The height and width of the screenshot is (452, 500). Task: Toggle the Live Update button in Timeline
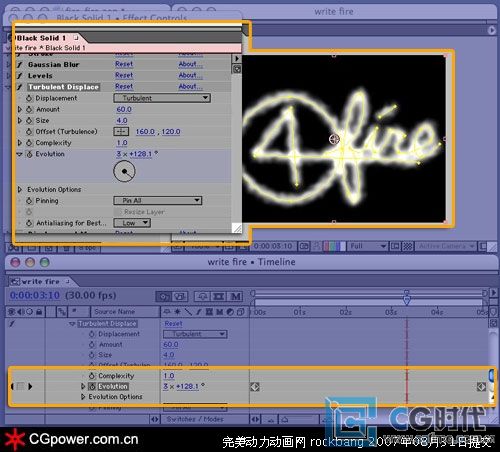point(163,296)
